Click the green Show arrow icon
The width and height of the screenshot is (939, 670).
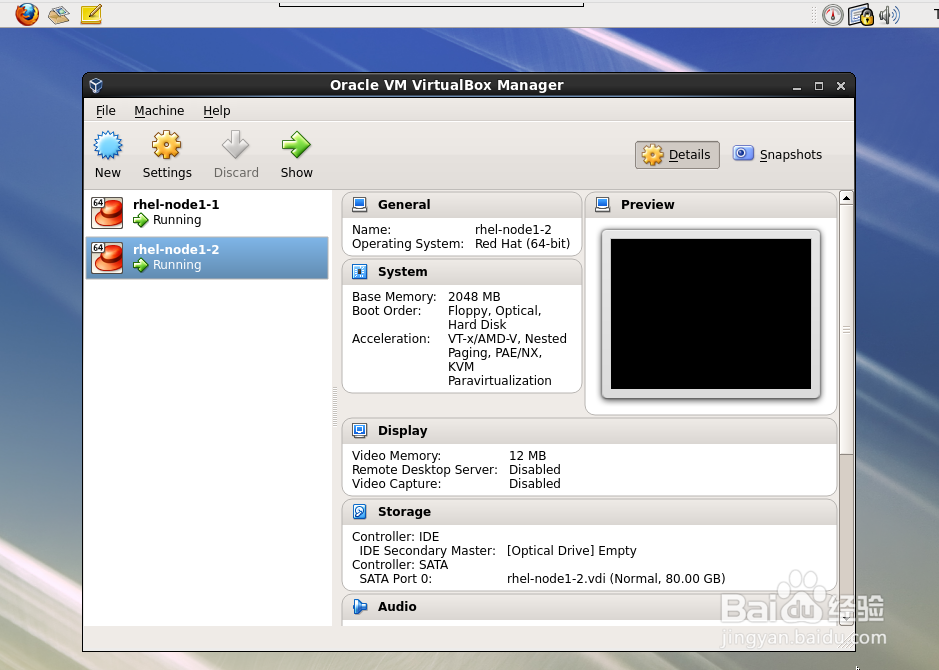pyautogui.click(x=296, y=145)
